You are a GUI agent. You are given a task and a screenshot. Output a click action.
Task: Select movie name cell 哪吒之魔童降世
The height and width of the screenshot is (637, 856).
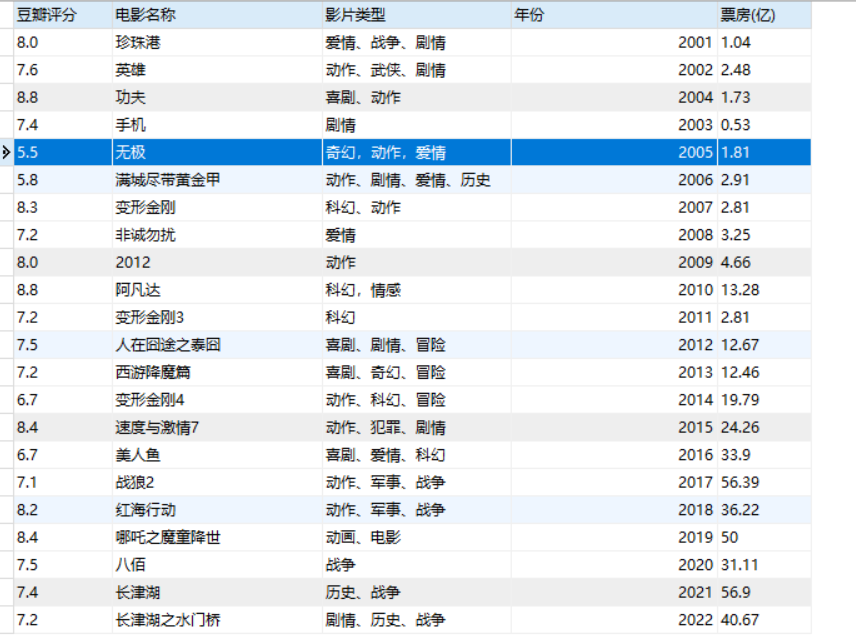tap(217, 537)
